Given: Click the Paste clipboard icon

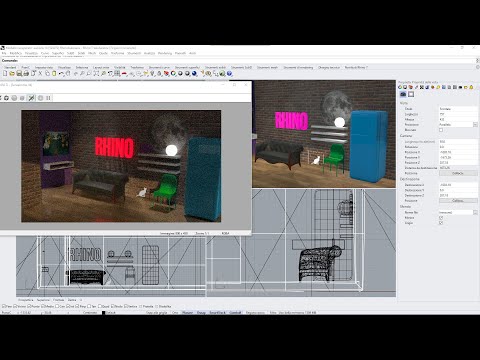Looking at the screenshot, I should tap(54, 73).
